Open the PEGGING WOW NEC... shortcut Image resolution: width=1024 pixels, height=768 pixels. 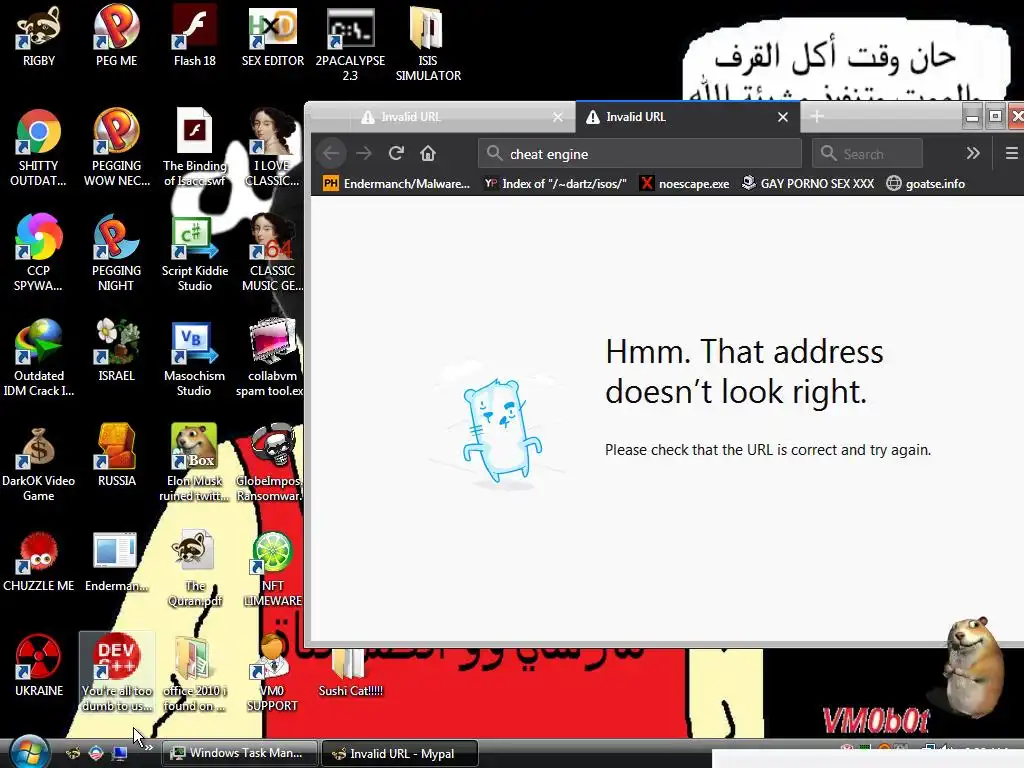116,148
